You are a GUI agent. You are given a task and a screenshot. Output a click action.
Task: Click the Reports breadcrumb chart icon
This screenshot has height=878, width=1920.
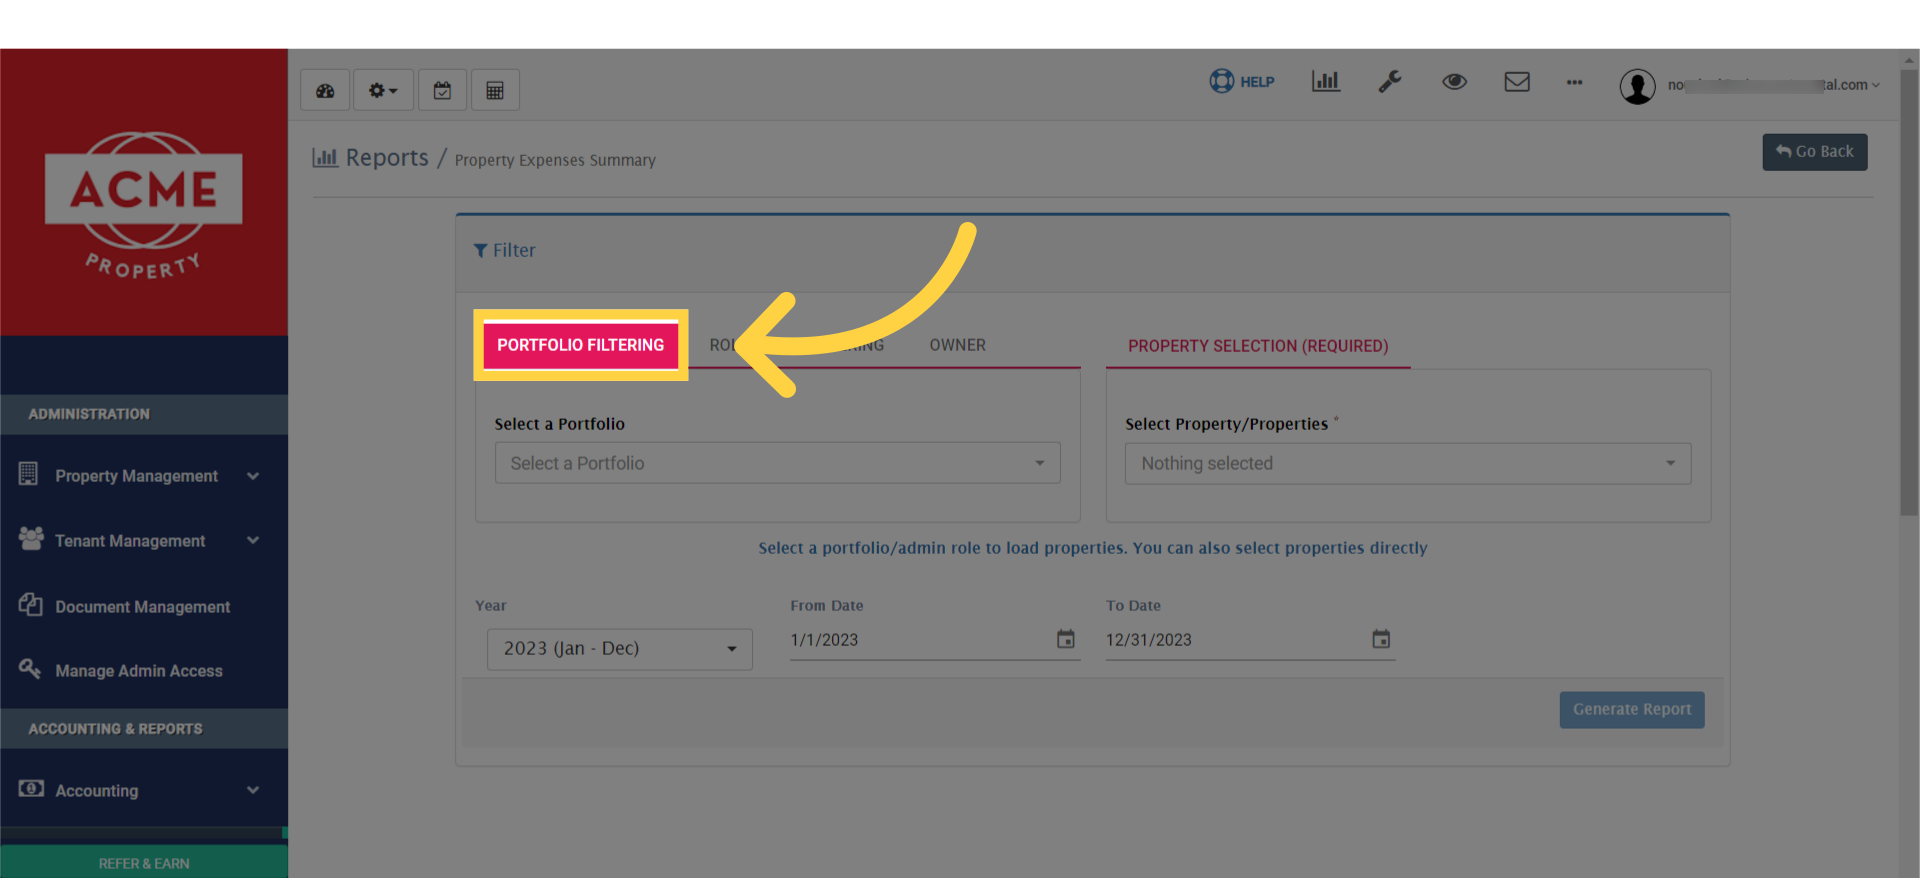click(x=325, y=158)
